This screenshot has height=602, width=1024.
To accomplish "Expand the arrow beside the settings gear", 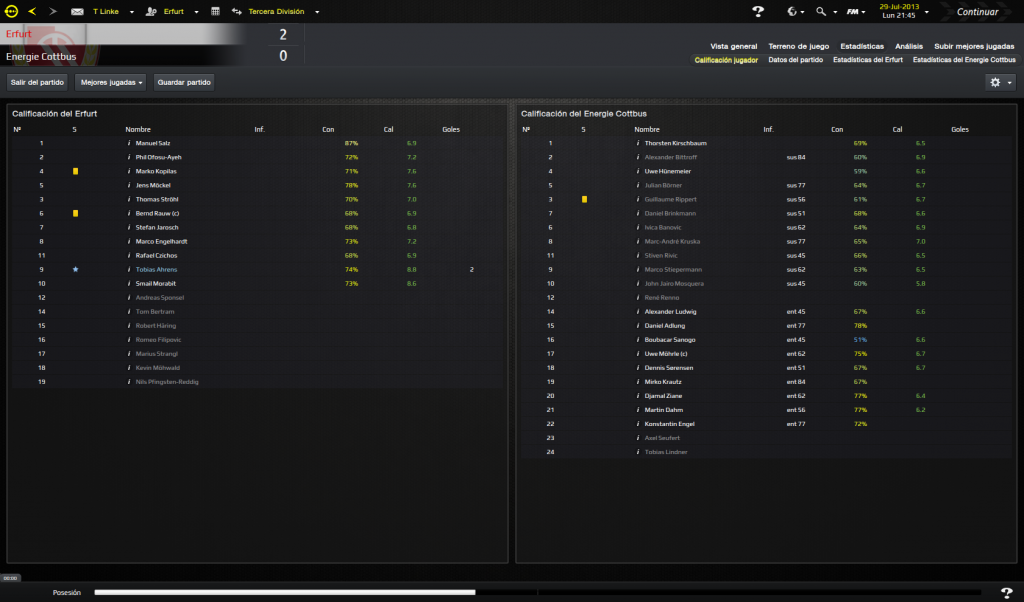I will pos(1010,82).
